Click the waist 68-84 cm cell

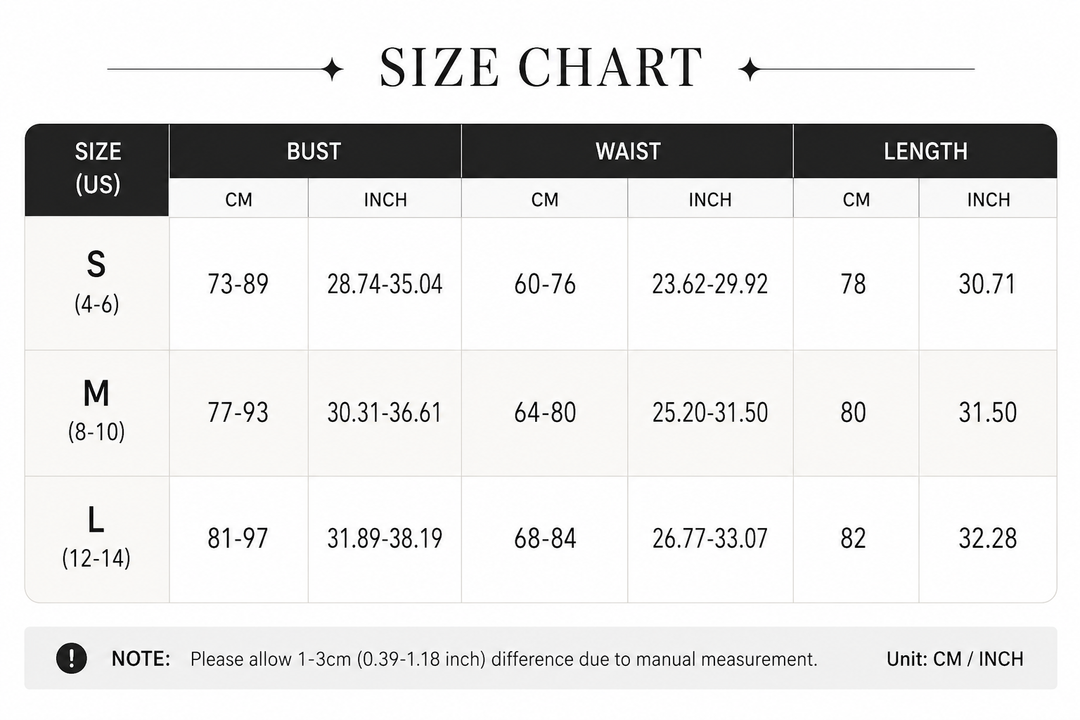click(x=545, y=538)
